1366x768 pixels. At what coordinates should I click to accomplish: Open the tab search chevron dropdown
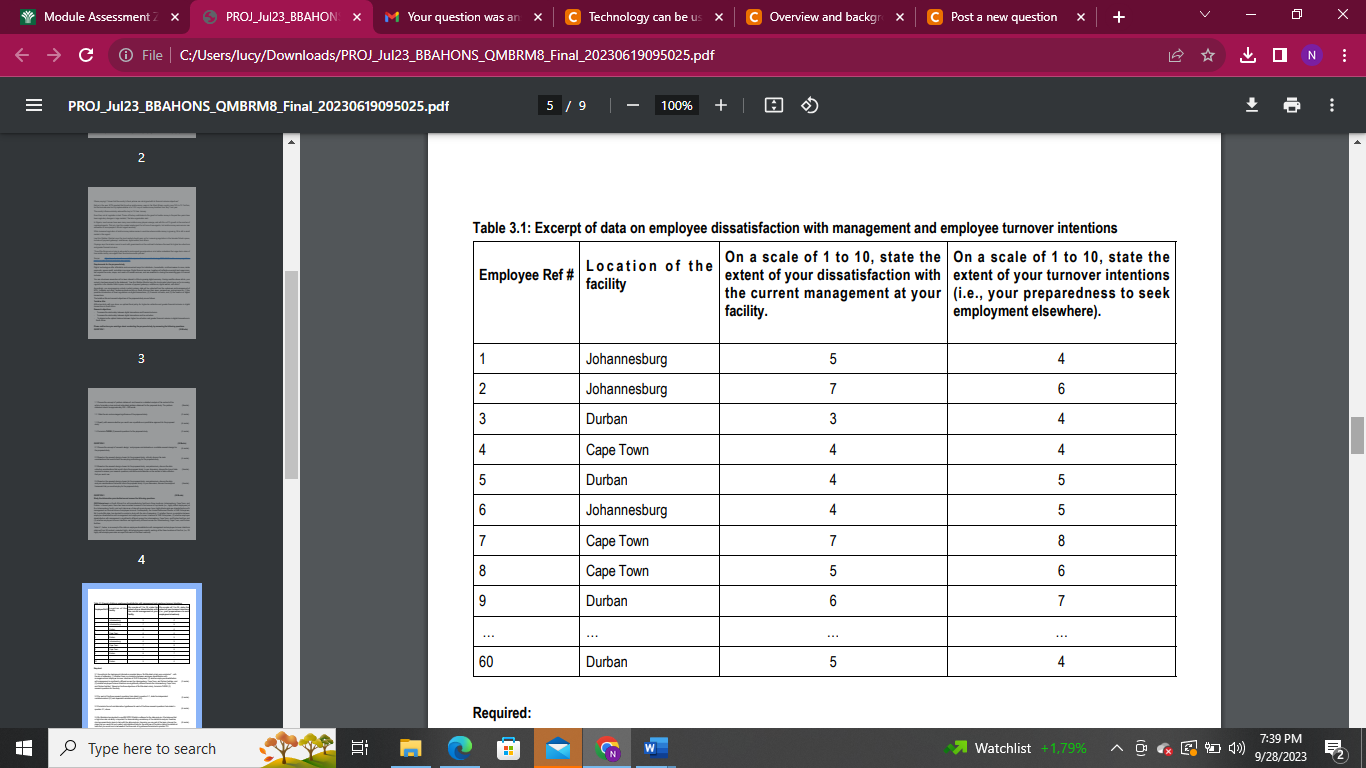[1202, 16]
